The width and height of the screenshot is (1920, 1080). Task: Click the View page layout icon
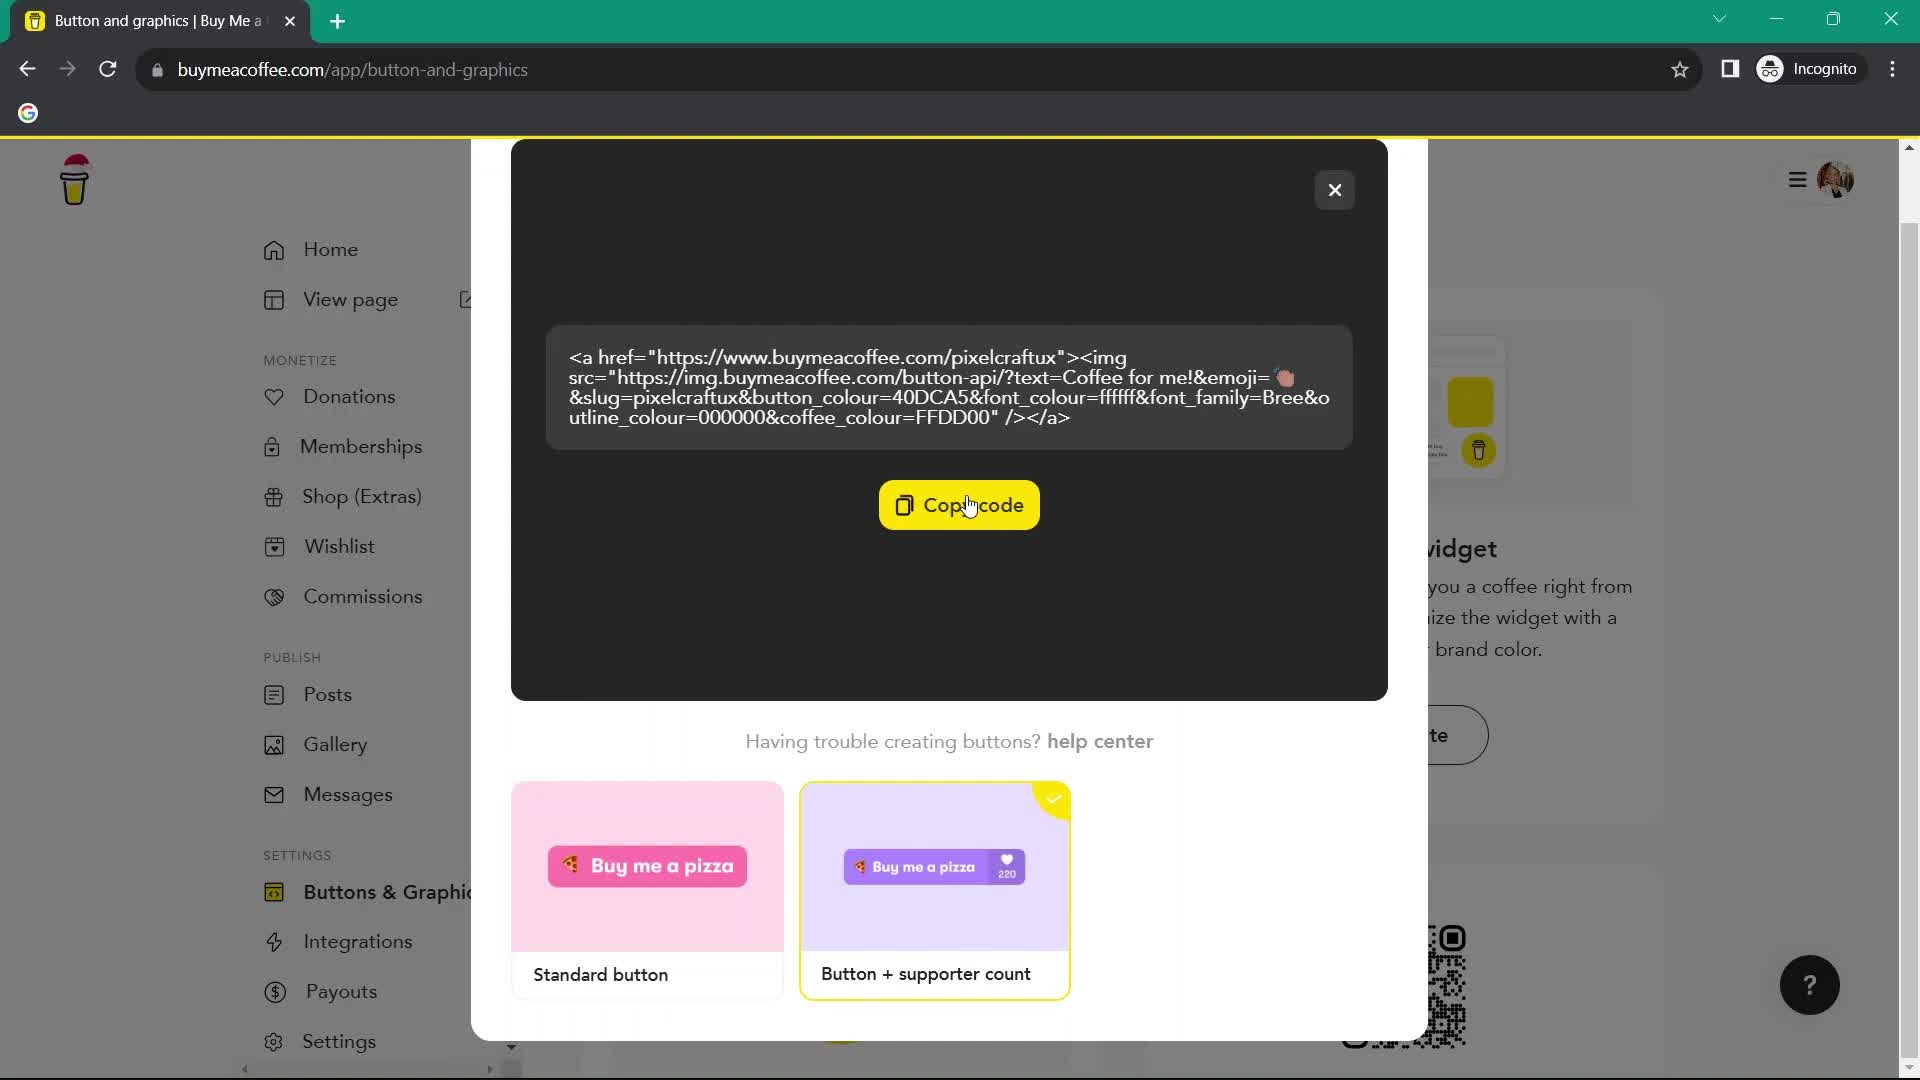(x=274, y=300)
